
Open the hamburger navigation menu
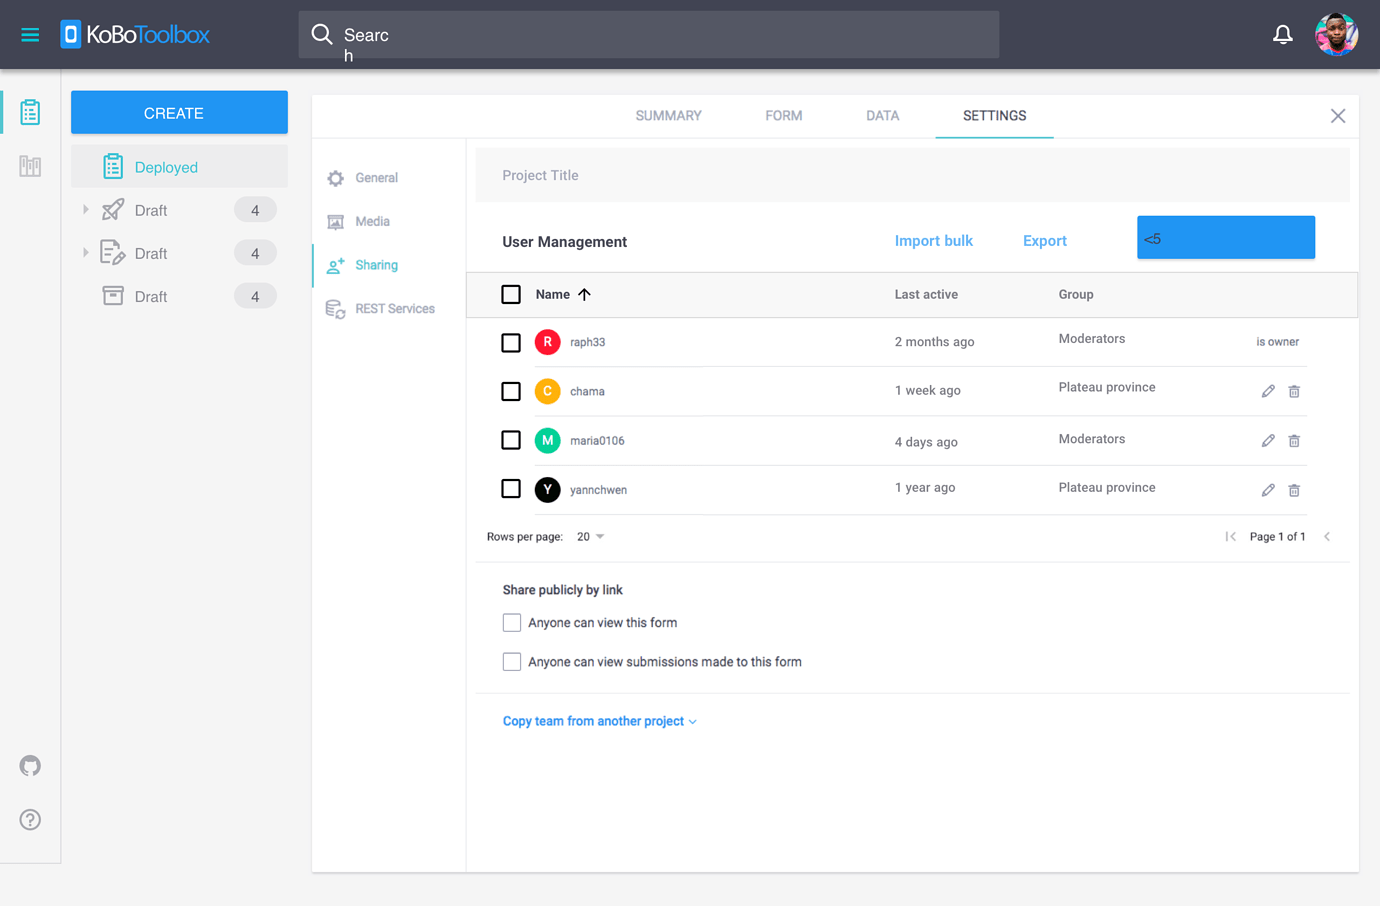30,34
